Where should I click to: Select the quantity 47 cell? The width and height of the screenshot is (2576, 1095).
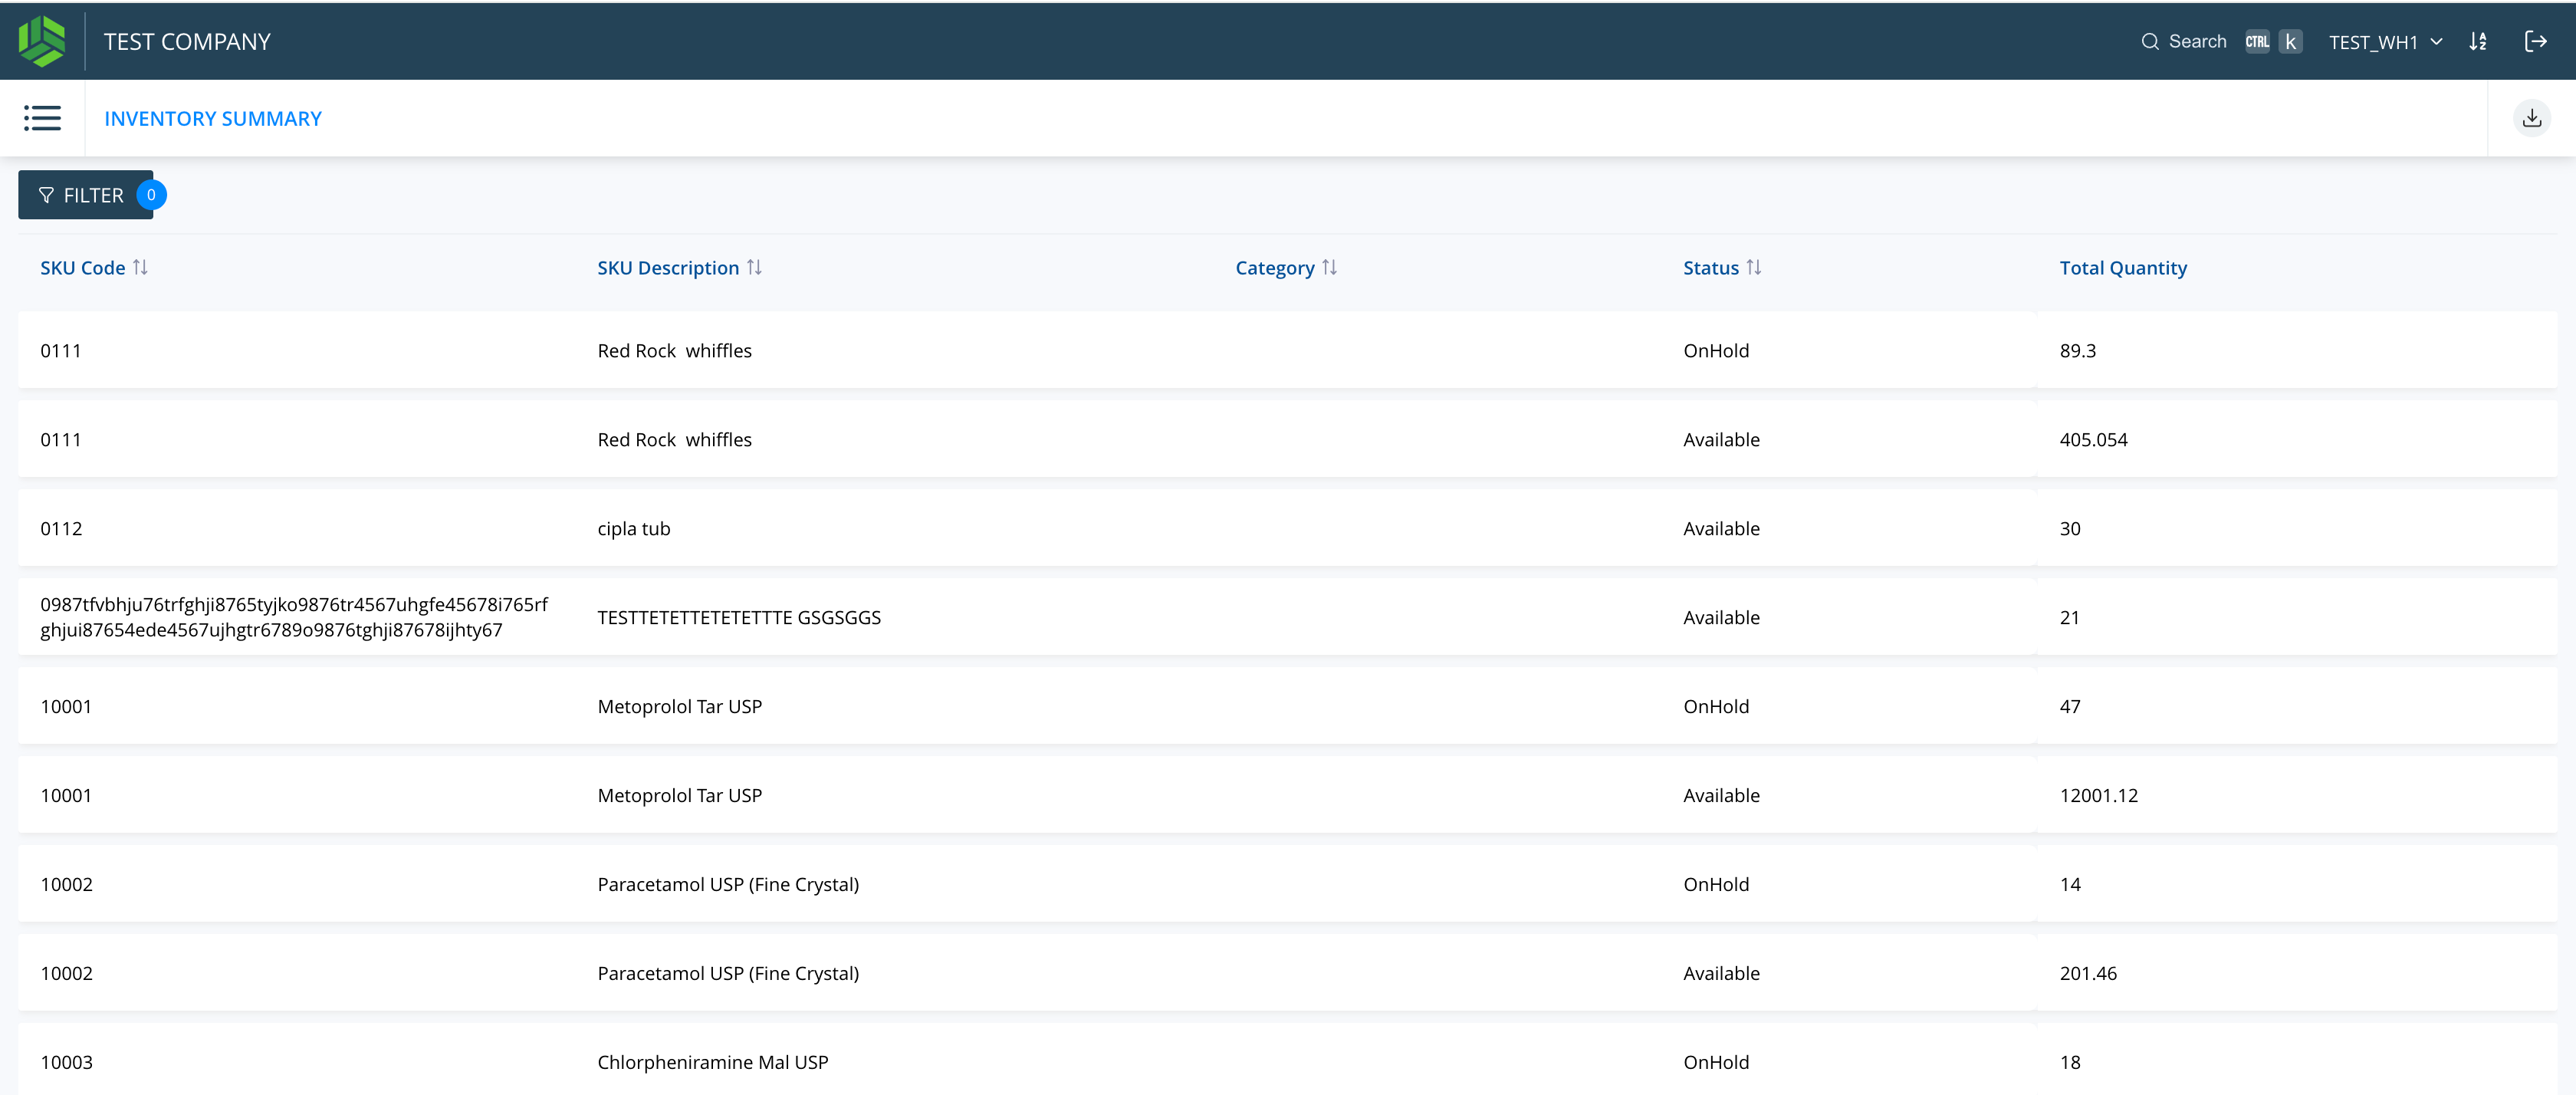pos(2070,706)
